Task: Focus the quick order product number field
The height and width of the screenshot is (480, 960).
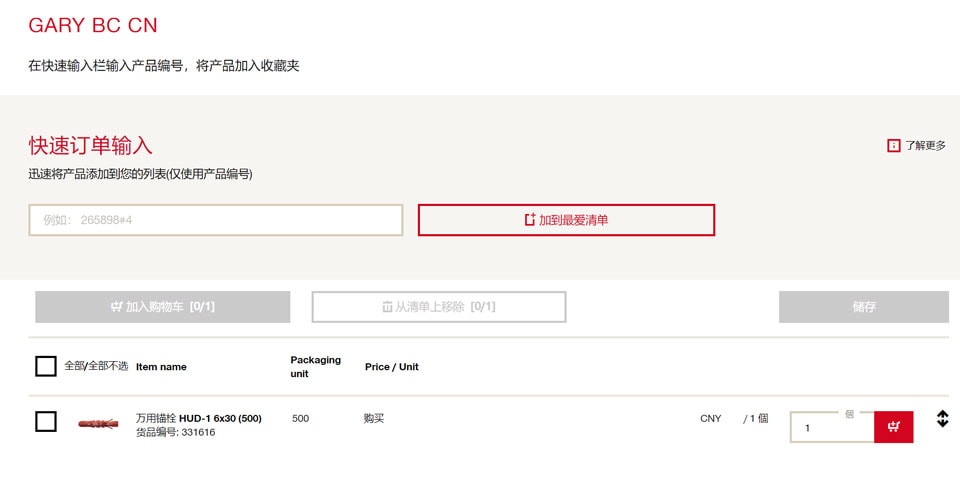Action: (215, 220)
